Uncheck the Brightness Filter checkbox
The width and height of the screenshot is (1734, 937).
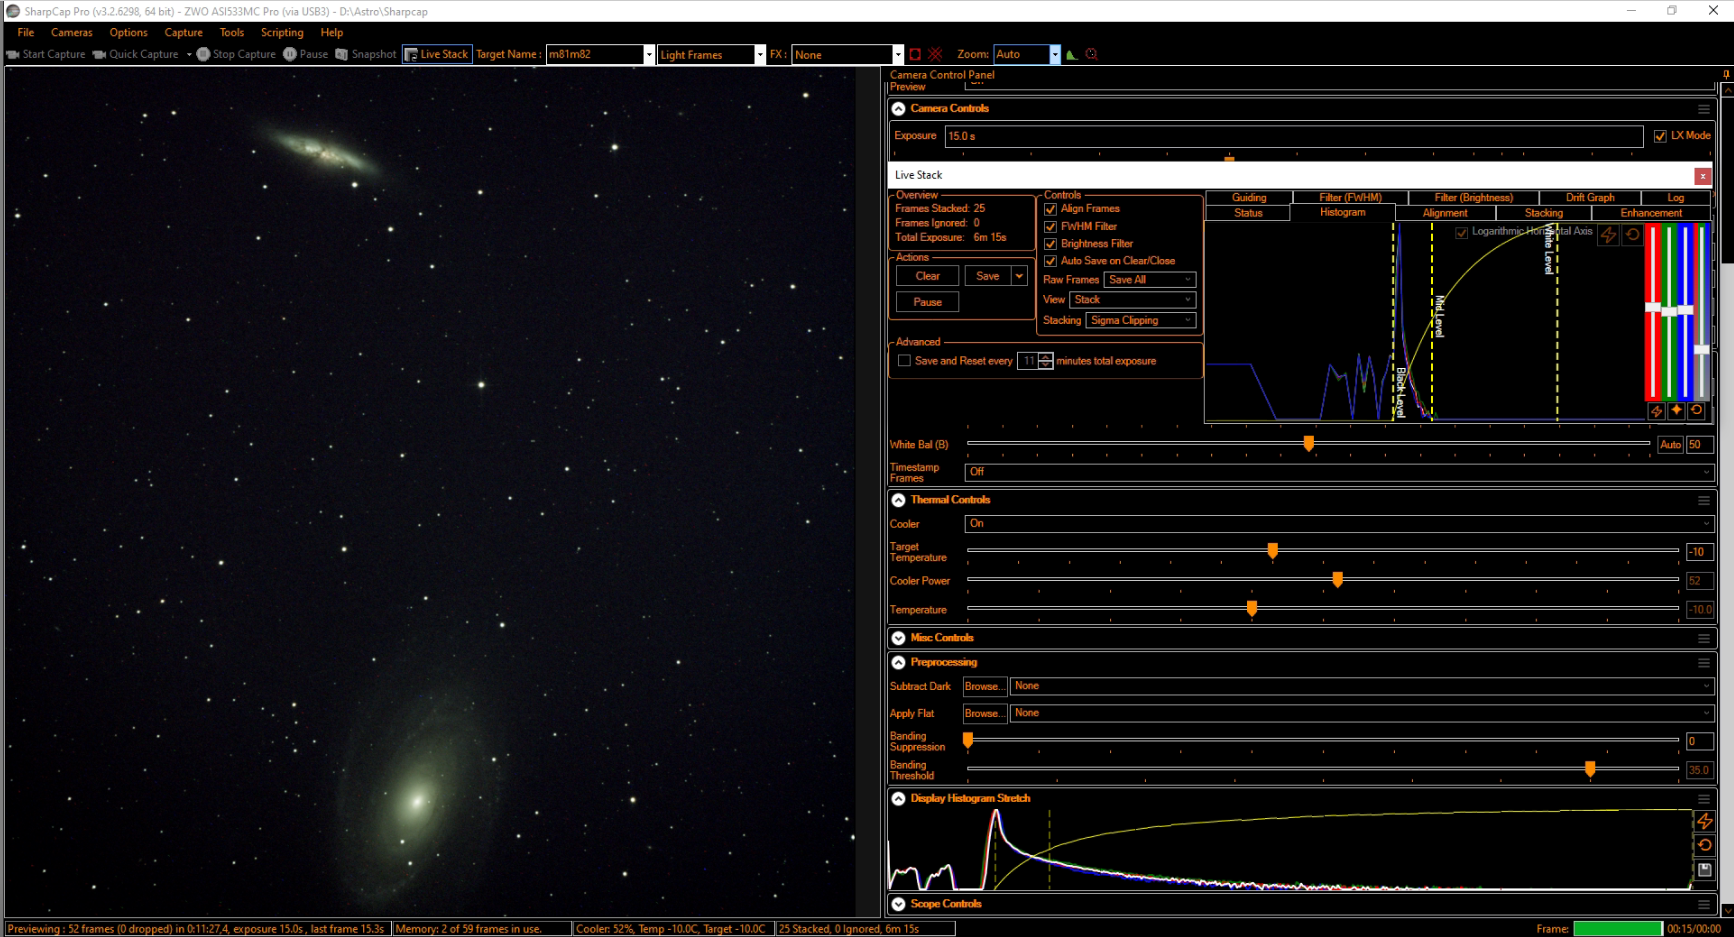[x=1050, y=244]
